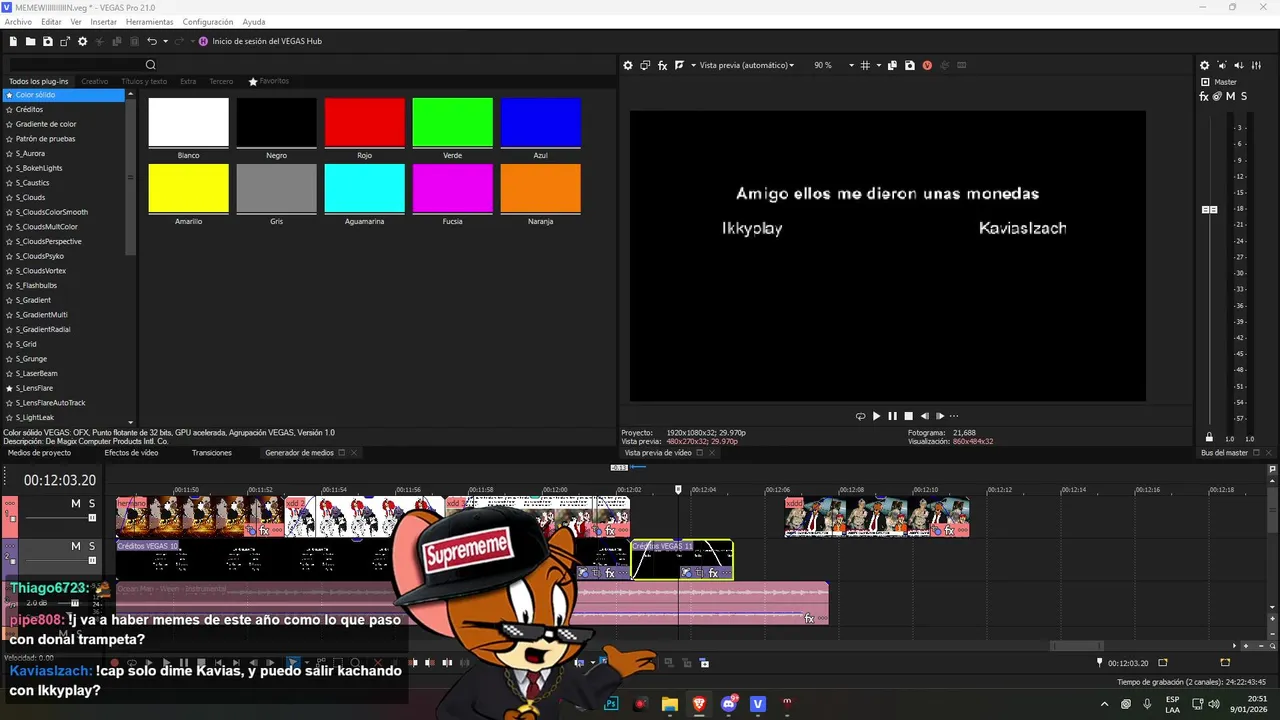Image resolution: width=1280 pixels, height=720 pixels.
Task: Open the Insertar menu
Action: coord(103,21)
